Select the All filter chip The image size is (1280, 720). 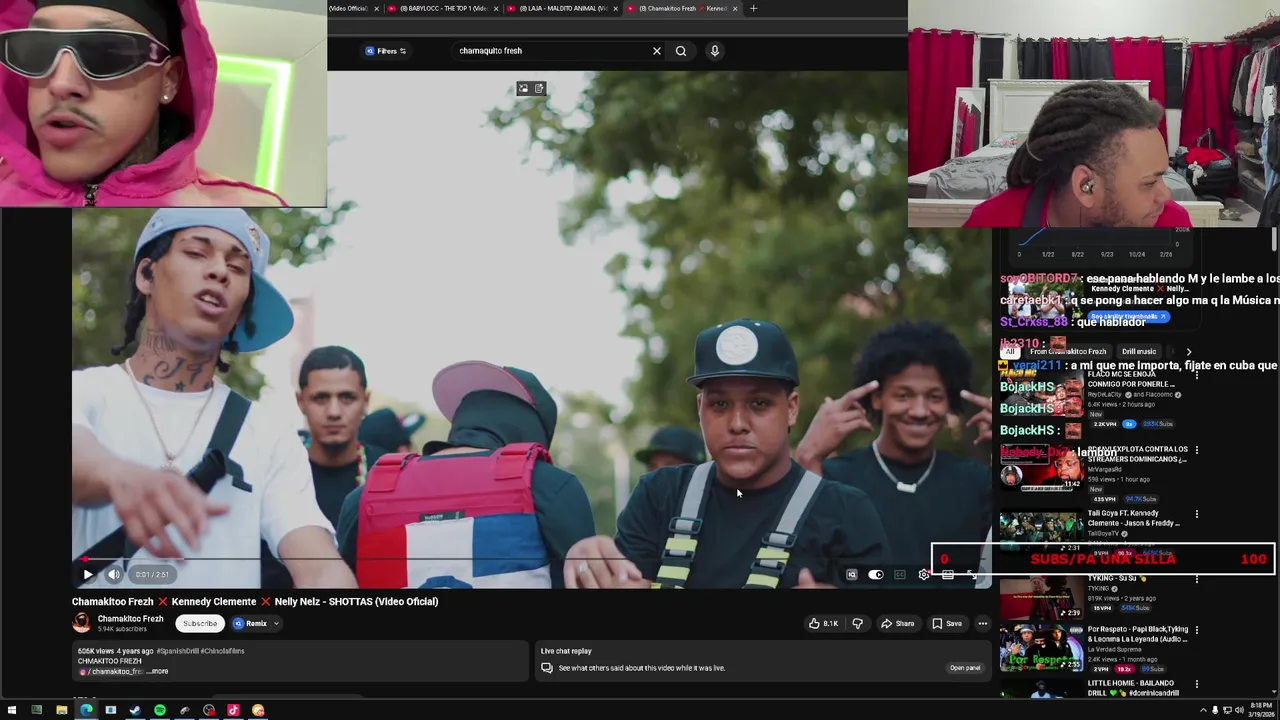click(1010, 352)
